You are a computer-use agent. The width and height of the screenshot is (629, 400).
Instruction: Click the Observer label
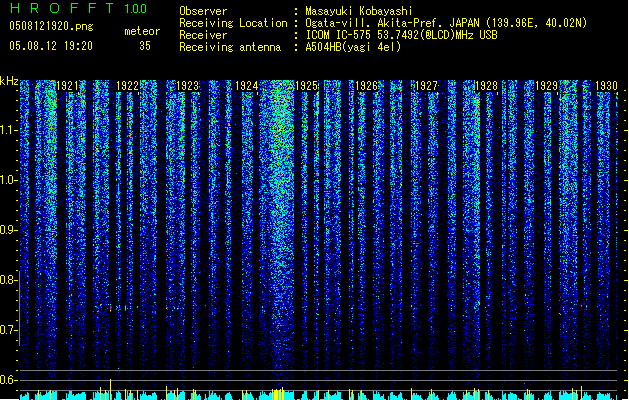click(x=203, y=11)
